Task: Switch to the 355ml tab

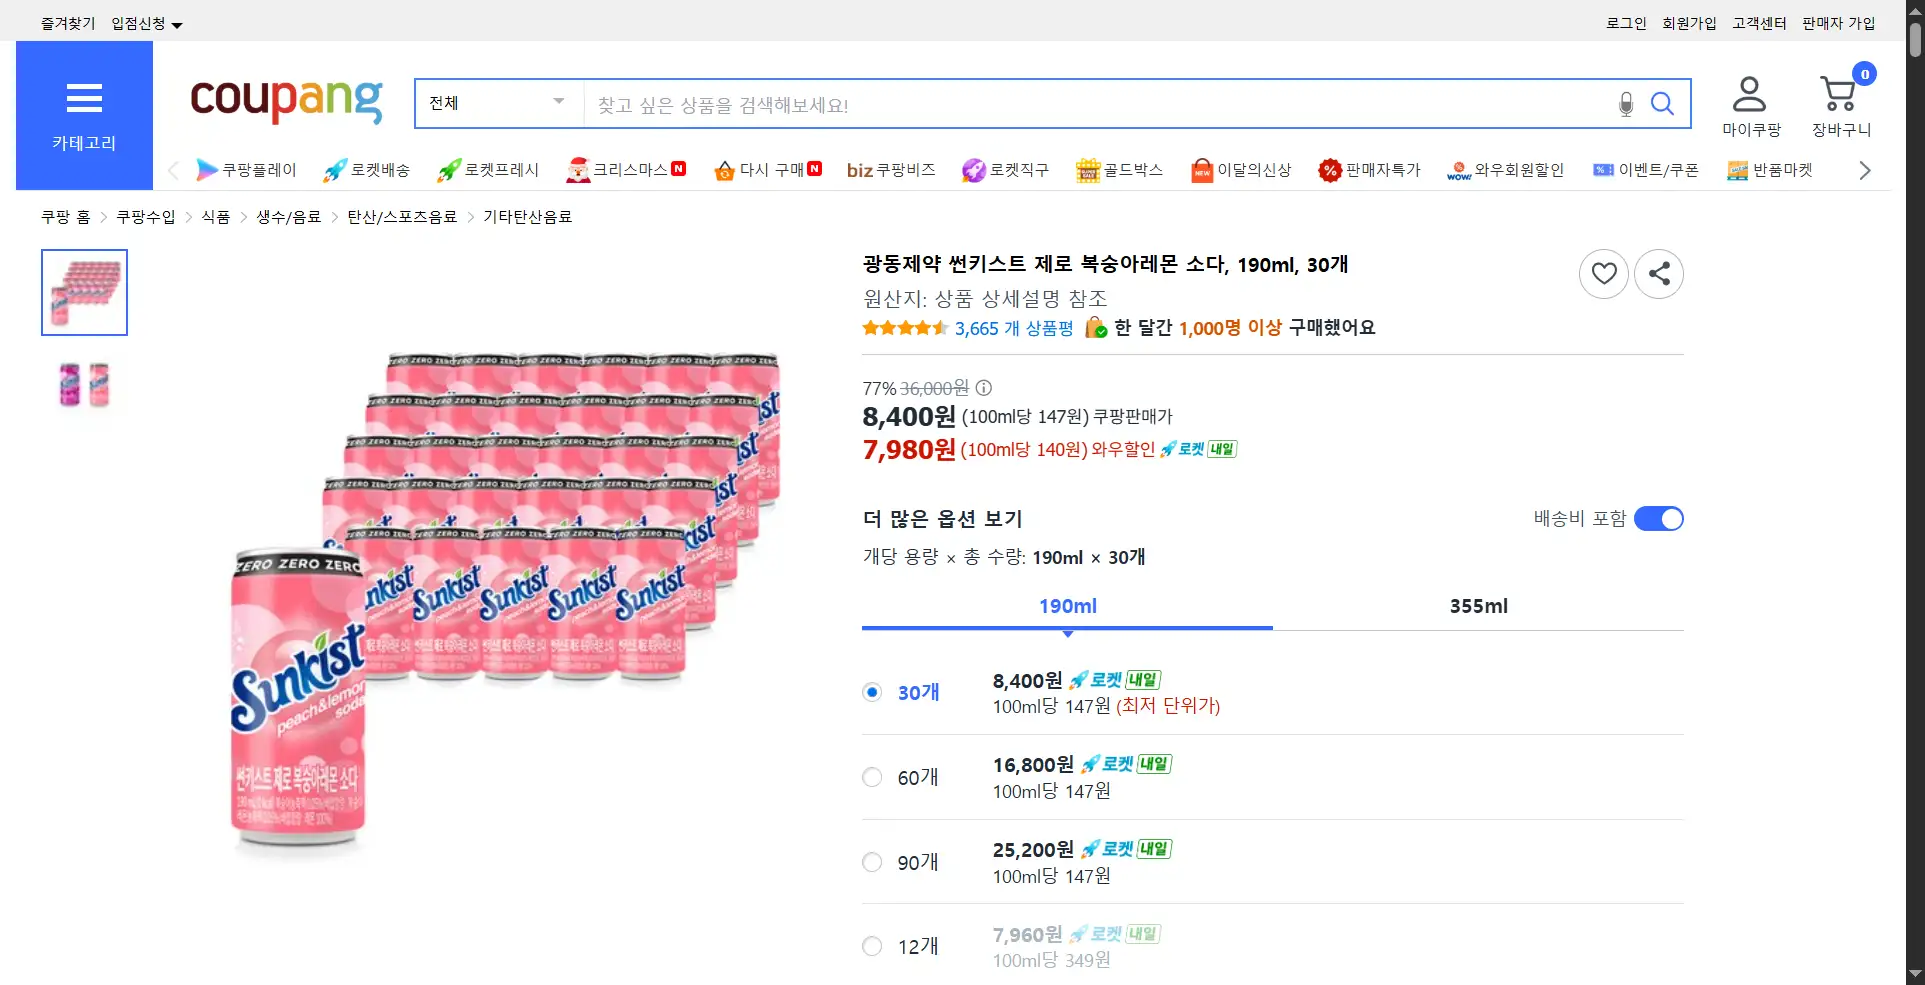Action: [x=1478, y=606]
